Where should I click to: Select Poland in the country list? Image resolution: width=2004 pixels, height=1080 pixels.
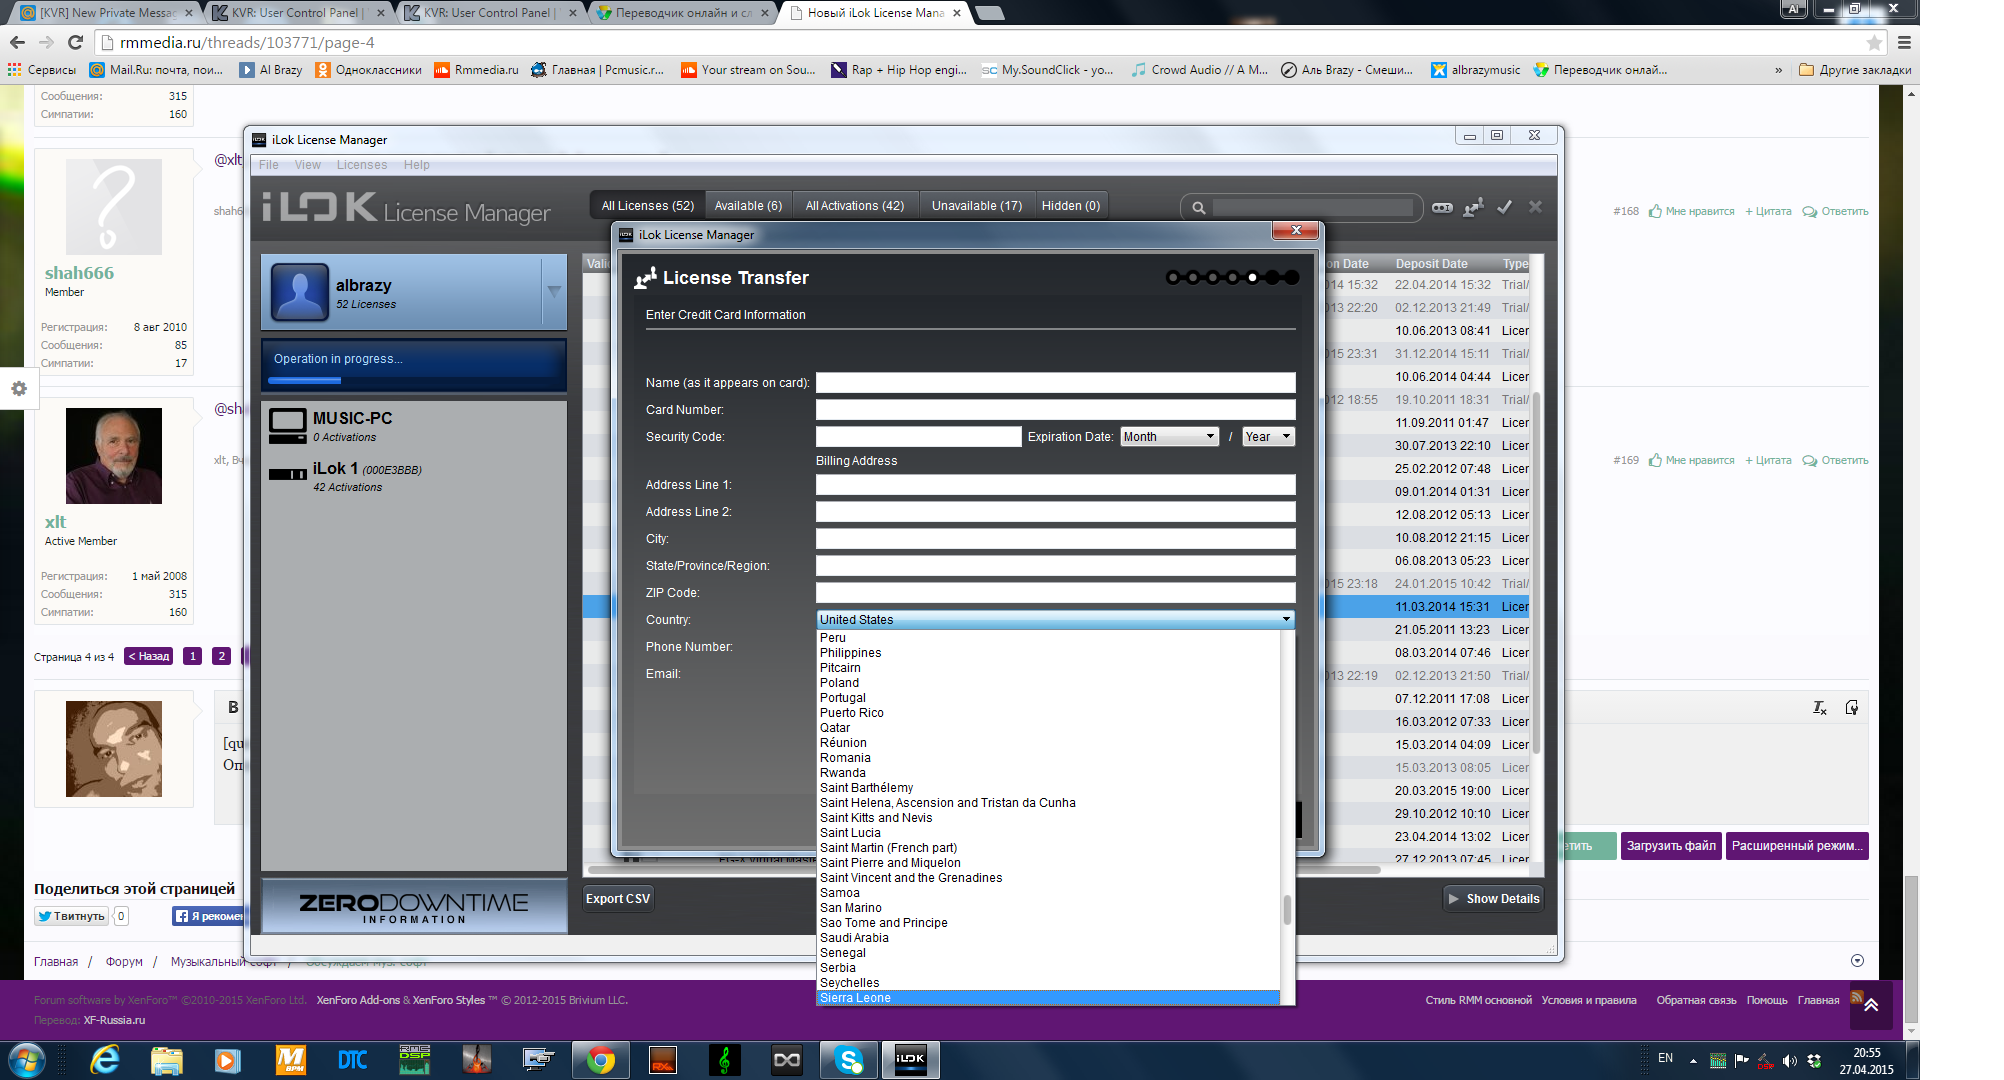1048,683
